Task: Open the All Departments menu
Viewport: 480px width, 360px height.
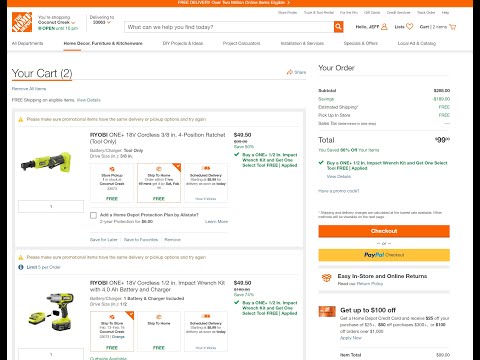Action: pos(28,43)
